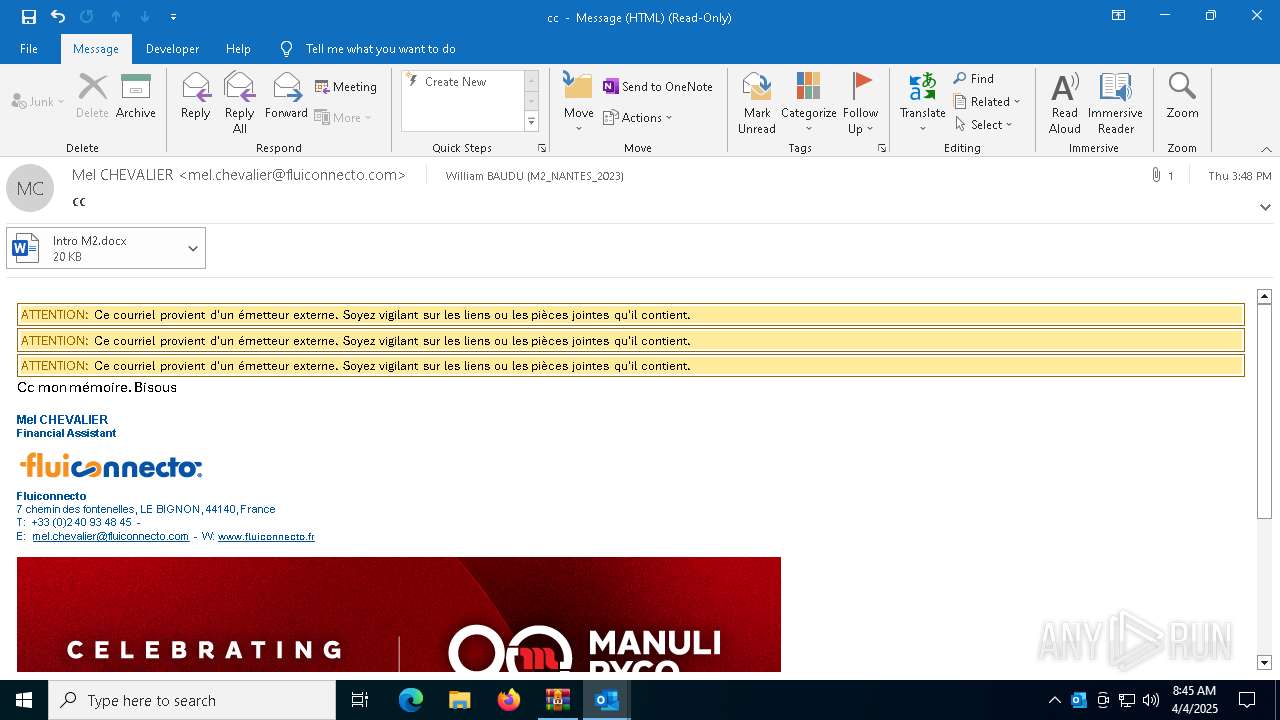Open the Related dropdown
Viewport: 1280px width, 720px height.
click(987, 102)
